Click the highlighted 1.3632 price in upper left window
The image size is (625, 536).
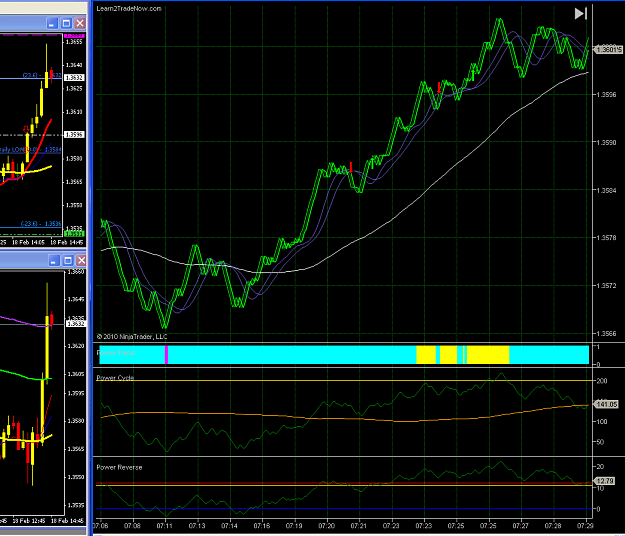pyautogui.click(x=74, y=77)
